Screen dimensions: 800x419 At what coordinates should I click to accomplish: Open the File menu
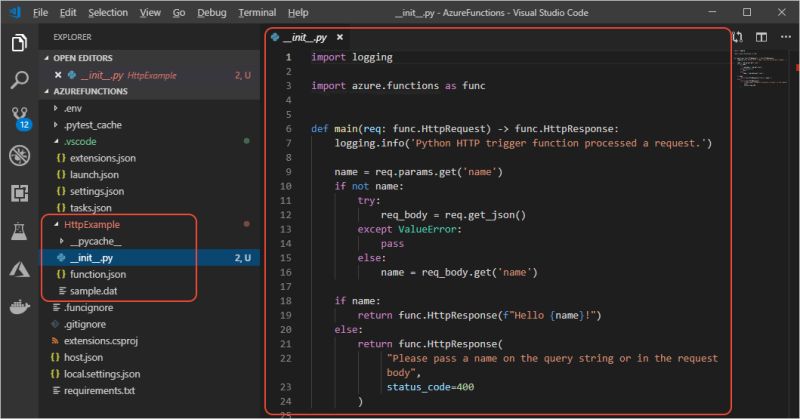pos(40,13)
